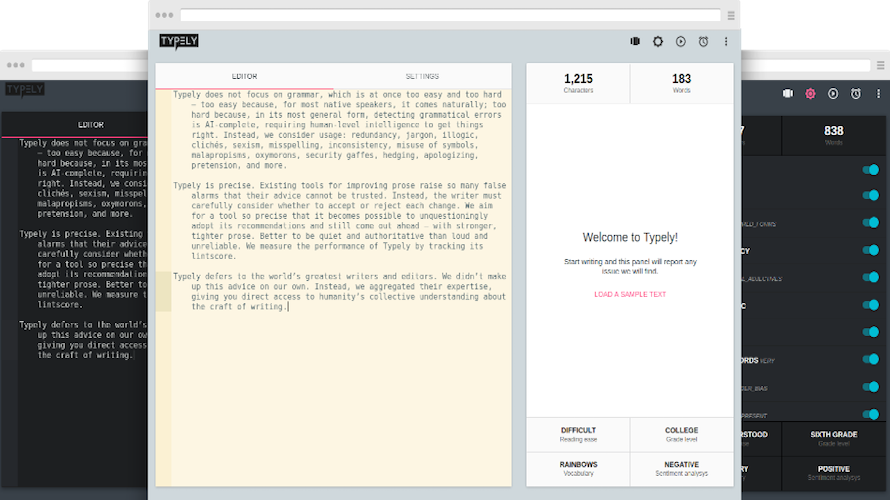
Task: Click the paragraph starting 'Typely is precise'
Action: point(340,221)
